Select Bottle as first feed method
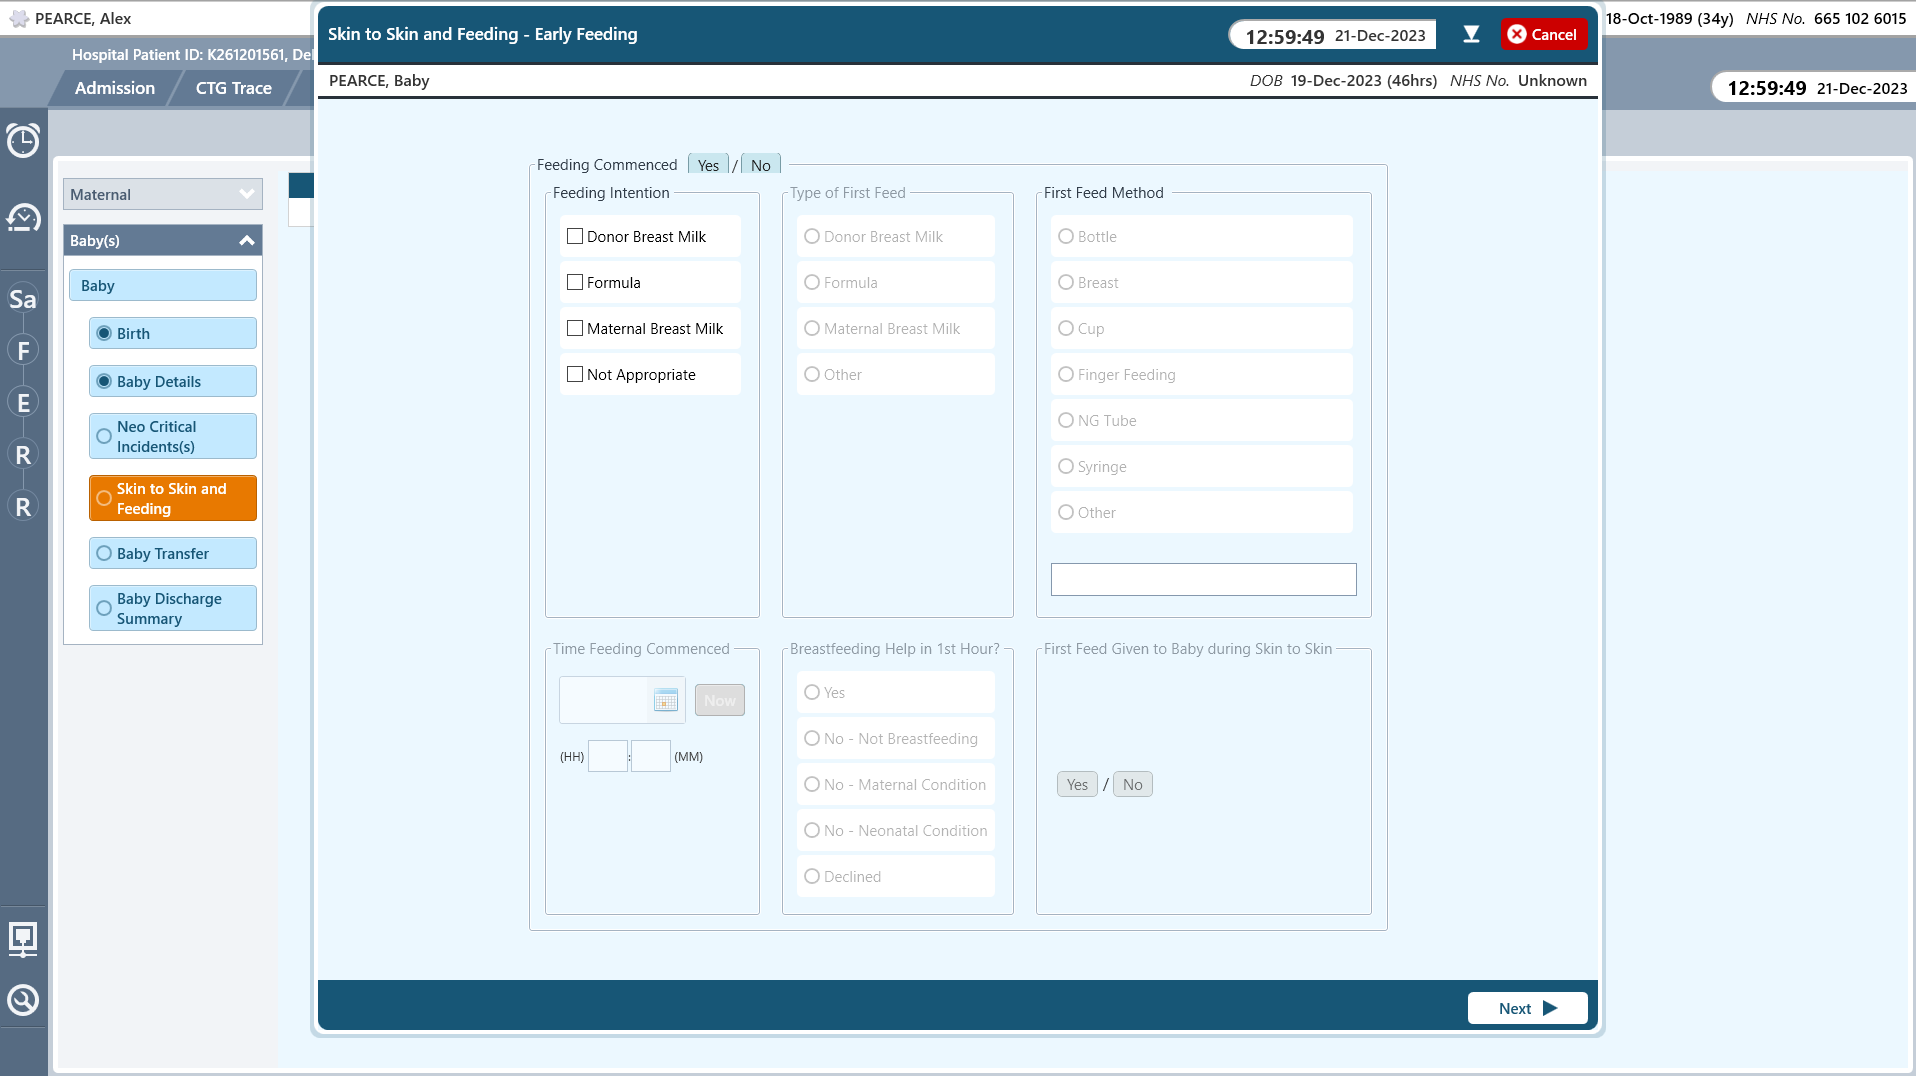This screenshot has width=1916, height=1076. tap(1201, 236)
